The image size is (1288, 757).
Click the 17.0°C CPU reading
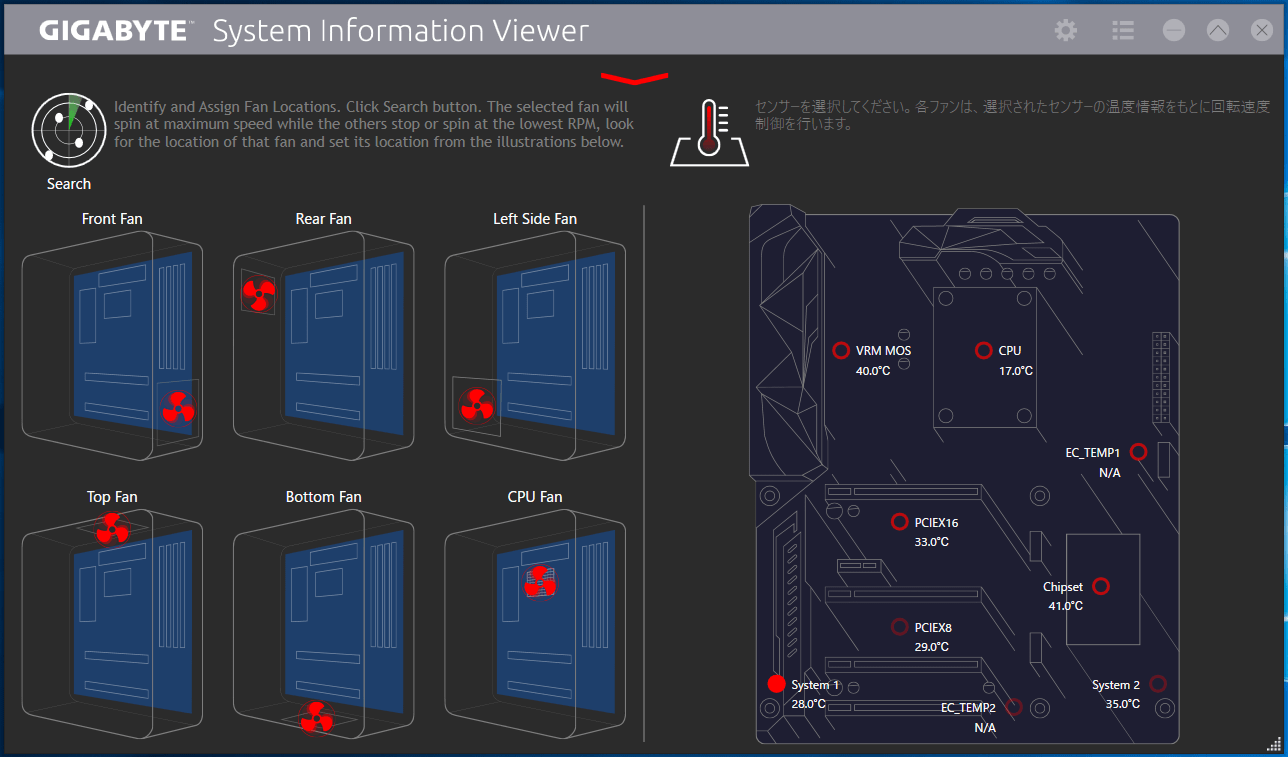[x=1015, y=371]
